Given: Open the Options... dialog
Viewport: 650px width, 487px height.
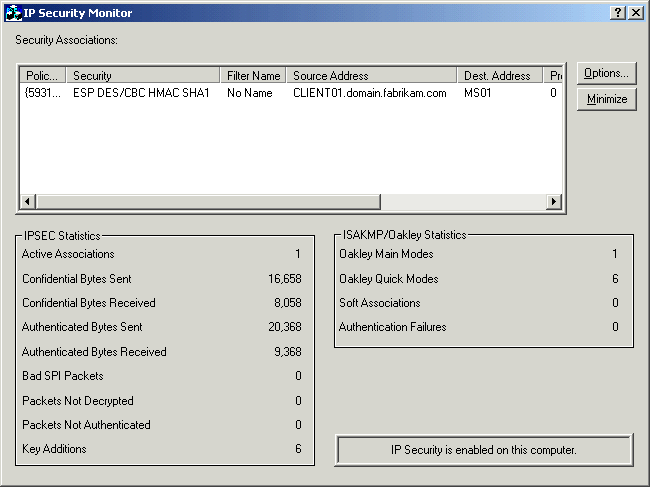Looking at the screenshot, I should coord(606,73).
